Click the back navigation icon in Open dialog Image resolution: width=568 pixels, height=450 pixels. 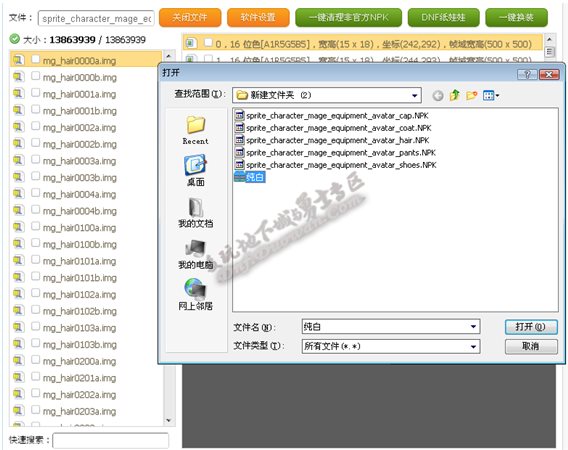[x=438, y=96]
